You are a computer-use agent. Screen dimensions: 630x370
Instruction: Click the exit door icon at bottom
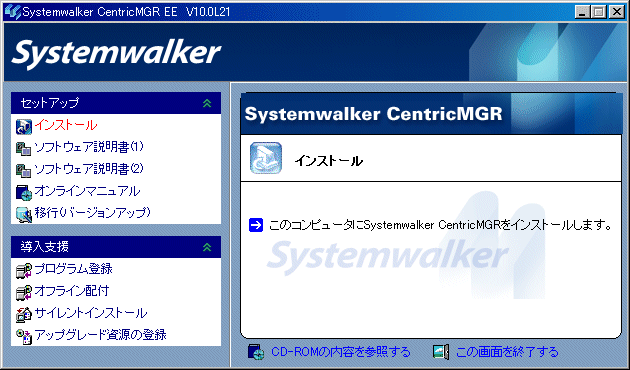pos(441,352)
